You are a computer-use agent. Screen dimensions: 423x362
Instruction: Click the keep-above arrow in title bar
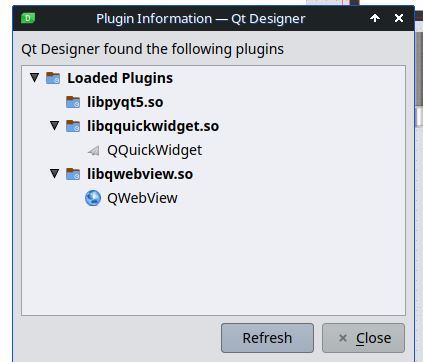[x=375, y=18]
